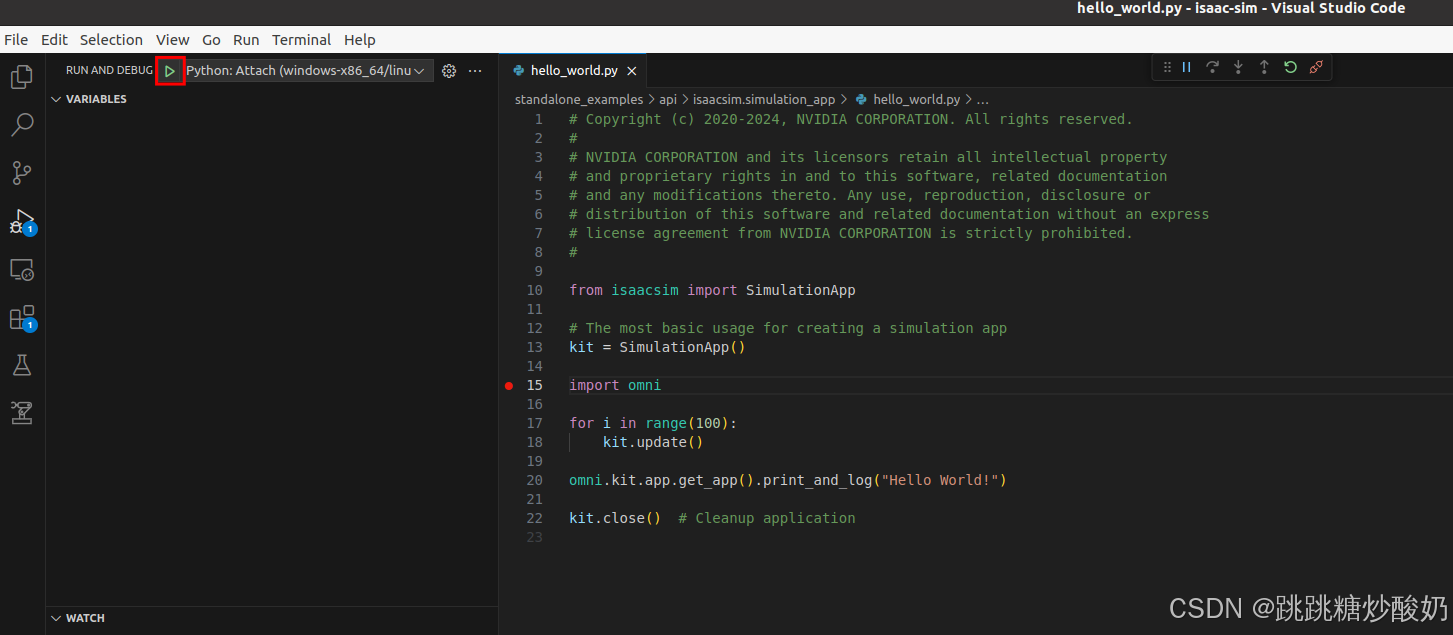Open the Run menu
This screenshot has width=1453, height=635.
pos(246,39)
